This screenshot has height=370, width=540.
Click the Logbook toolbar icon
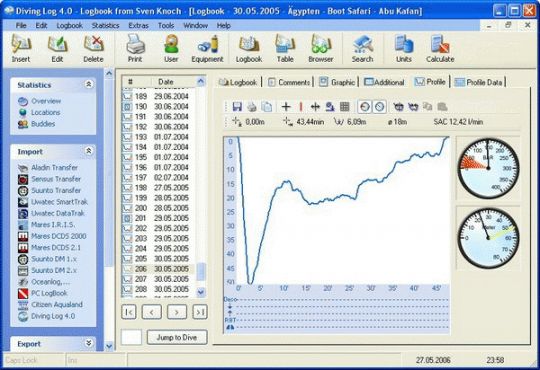pyautogui.click(x=249, y=49)
